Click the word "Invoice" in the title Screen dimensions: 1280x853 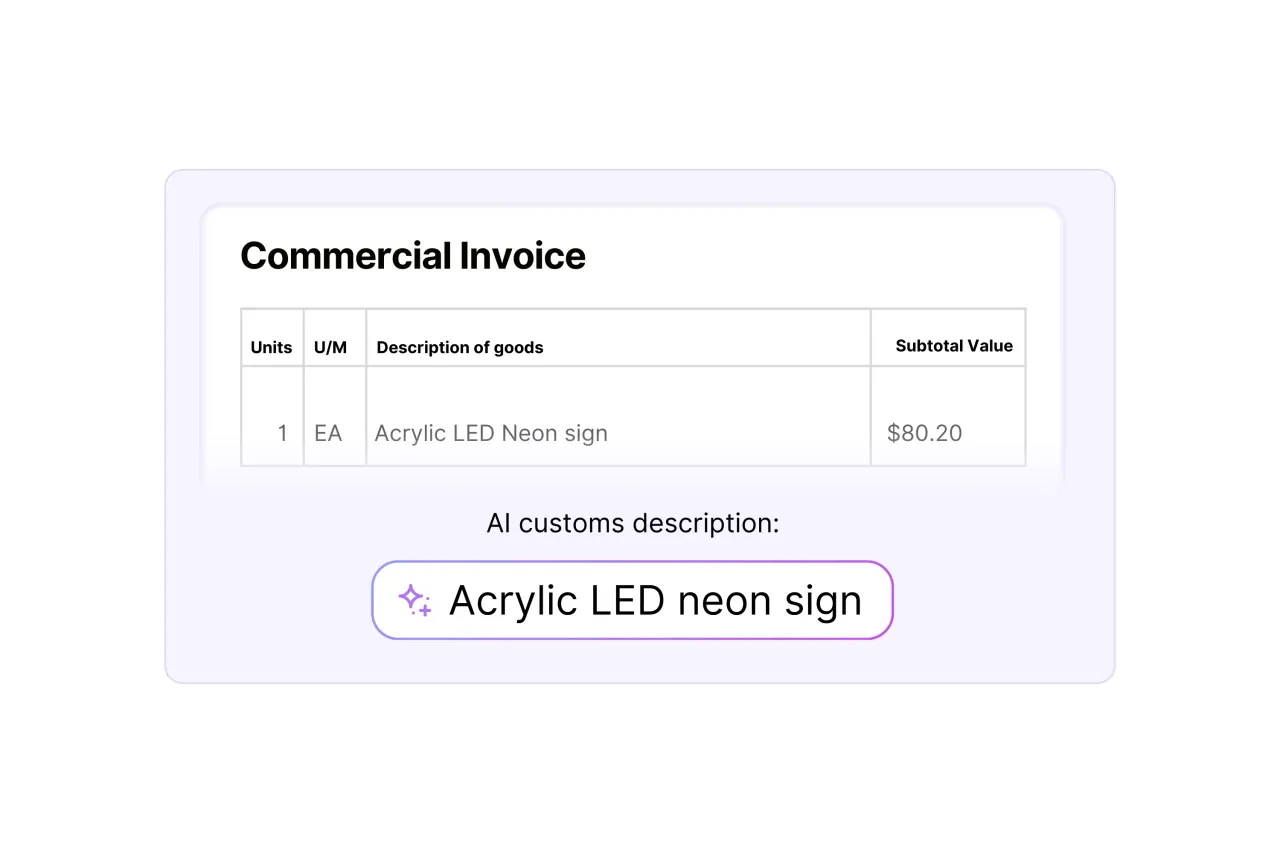[x=522, y=256]
